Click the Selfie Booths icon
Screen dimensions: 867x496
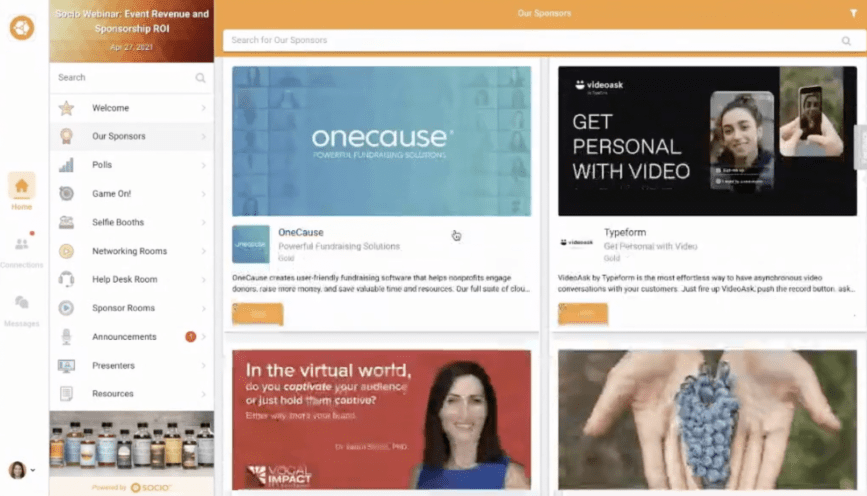click(x=66, y=222)
